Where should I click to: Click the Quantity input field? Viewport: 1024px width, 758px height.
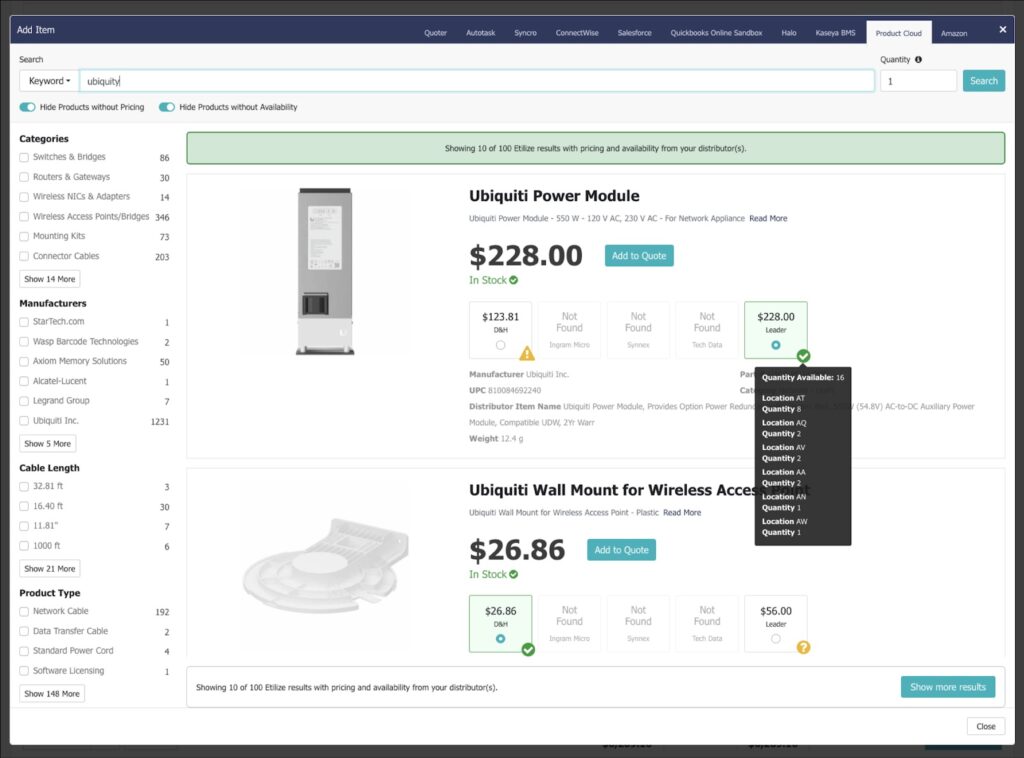point(918,81)
